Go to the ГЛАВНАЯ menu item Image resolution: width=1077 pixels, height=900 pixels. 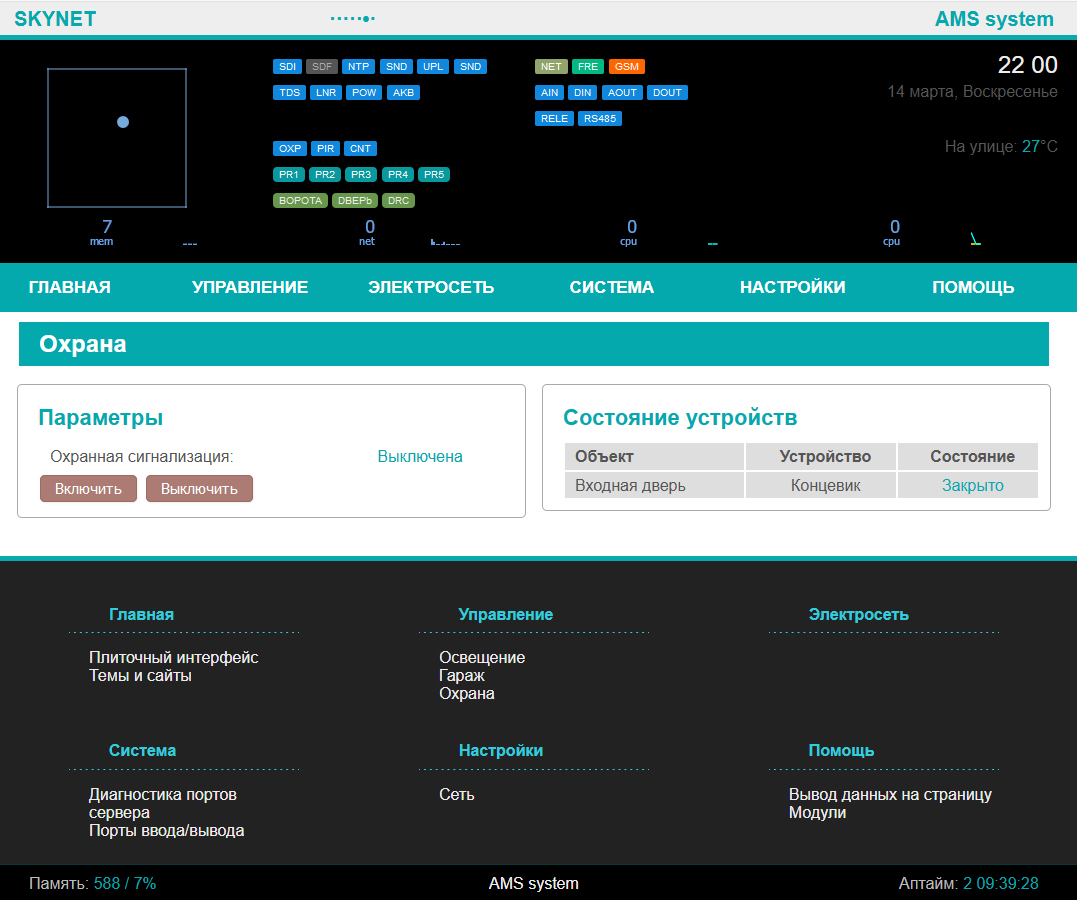pyautogui.click(x=70, y=288)
